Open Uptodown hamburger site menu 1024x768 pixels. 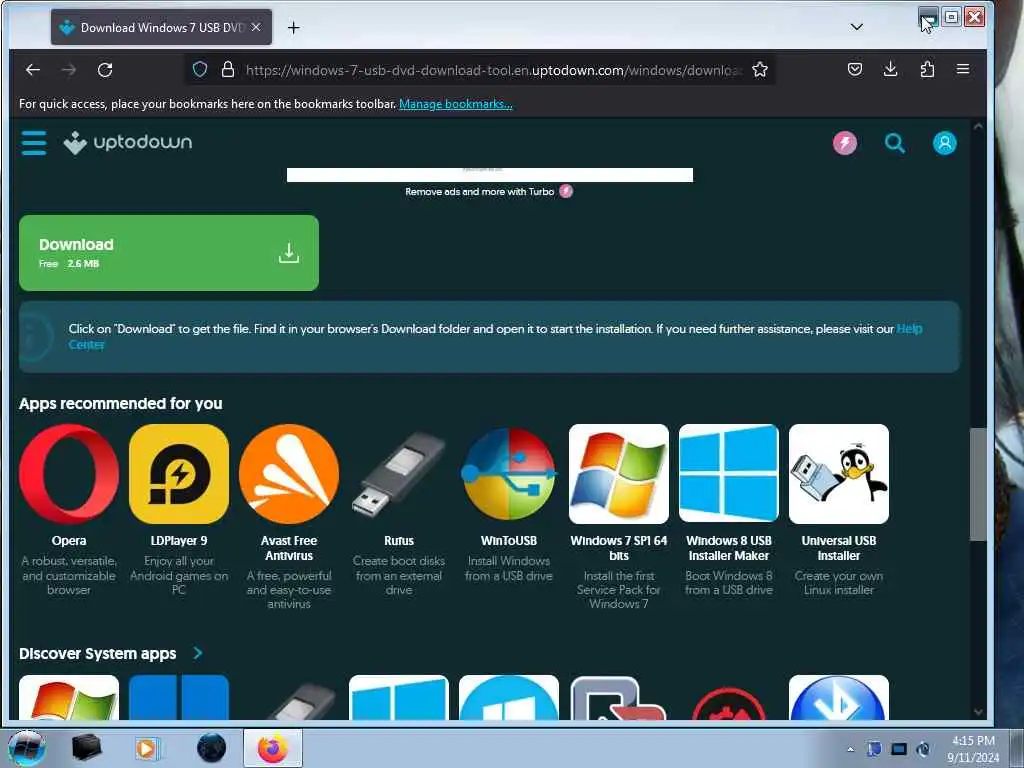pos(34,142)
